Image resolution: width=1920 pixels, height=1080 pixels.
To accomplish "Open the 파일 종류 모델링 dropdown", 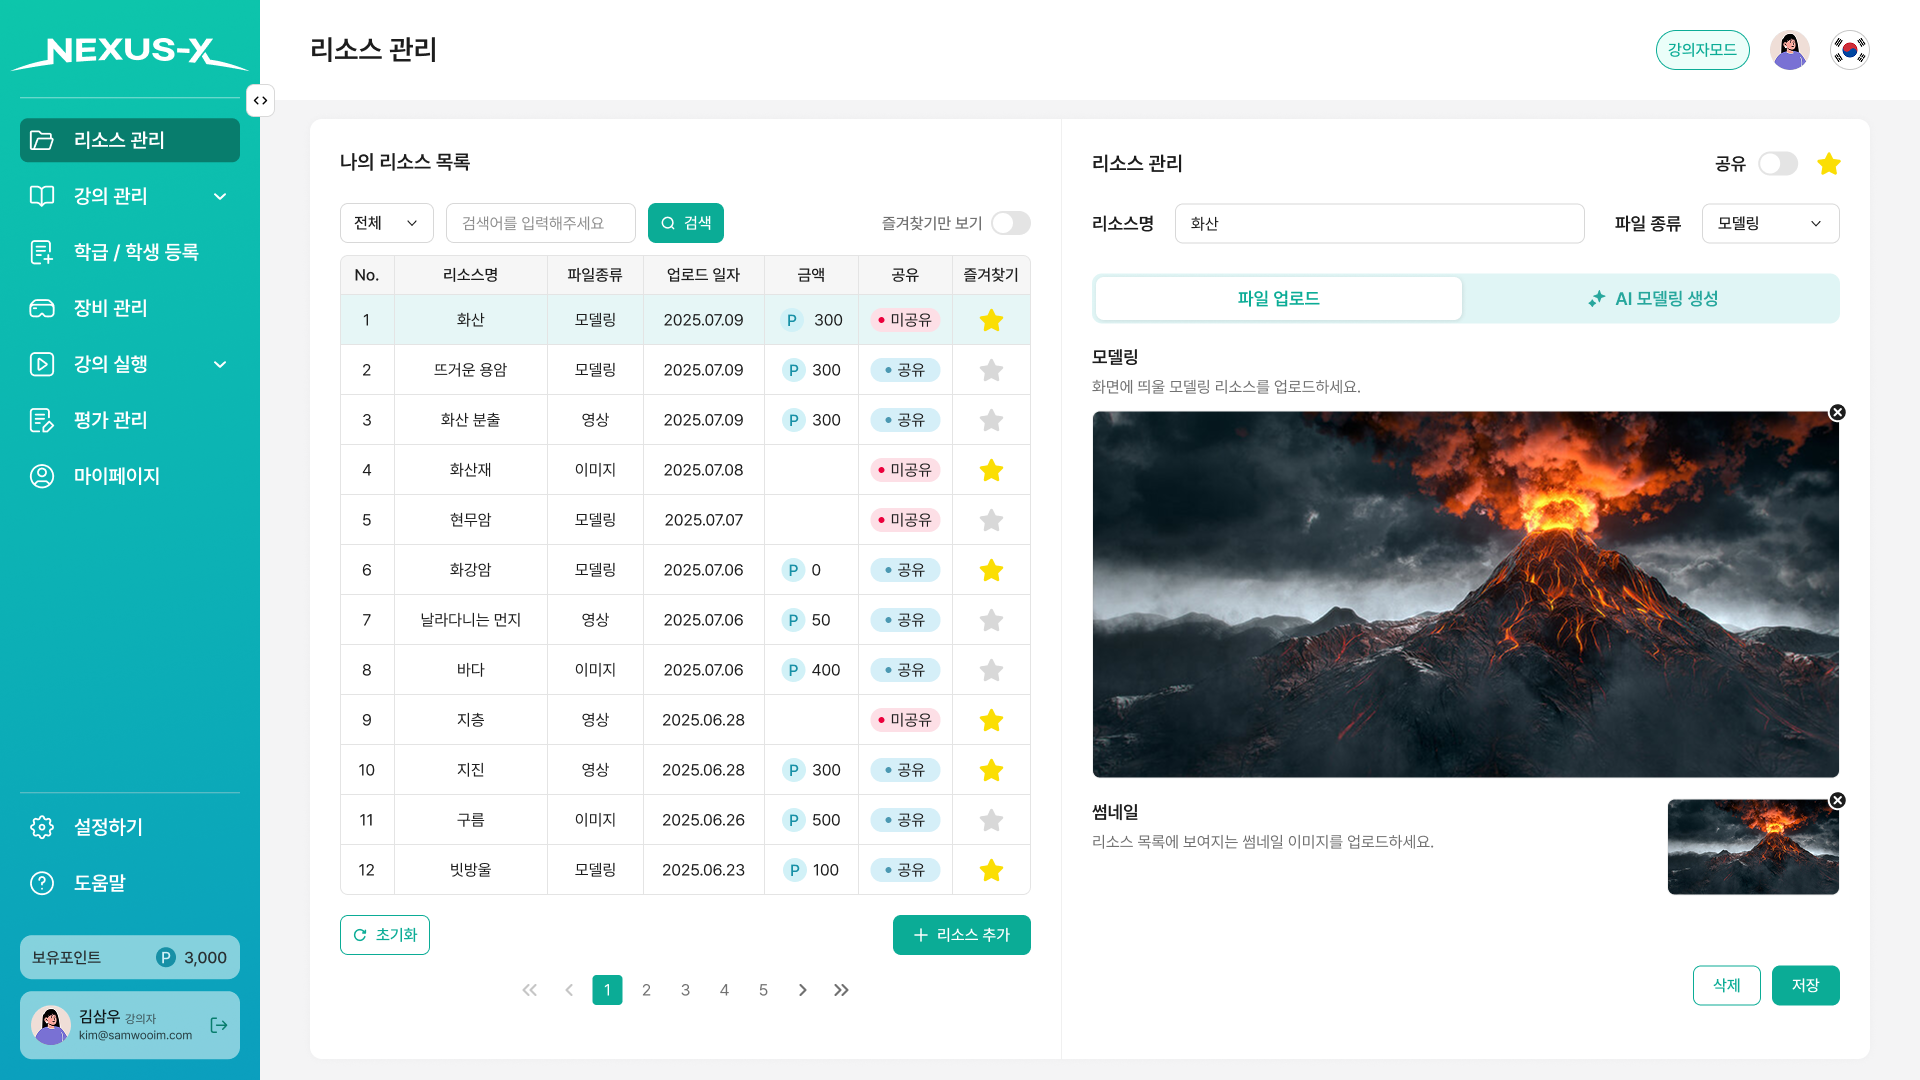I will coord(1769,223).
